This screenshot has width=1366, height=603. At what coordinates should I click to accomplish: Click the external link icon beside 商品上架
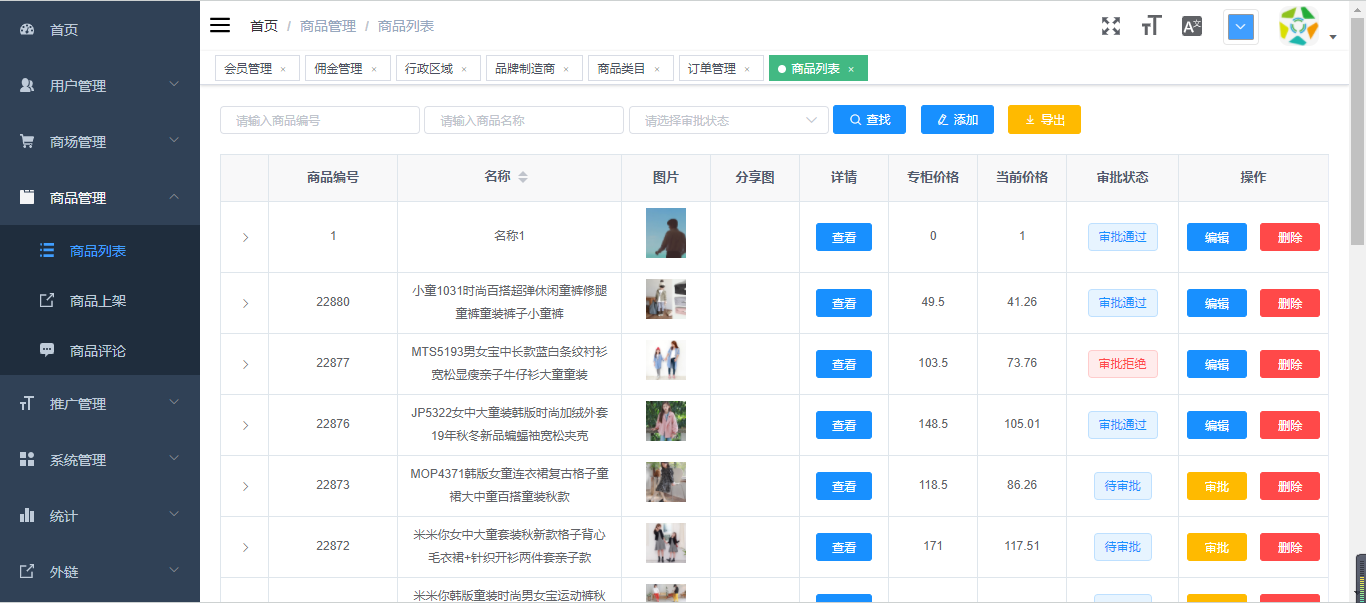(47, 300)
